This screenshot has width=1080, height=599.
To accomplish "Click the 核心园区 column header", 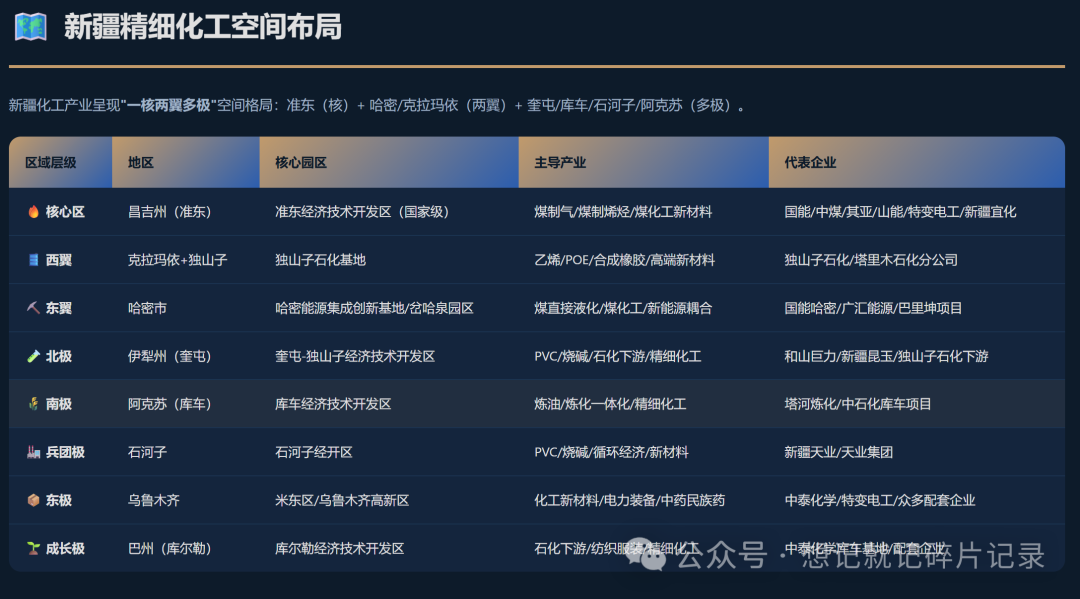I will 389,162.
